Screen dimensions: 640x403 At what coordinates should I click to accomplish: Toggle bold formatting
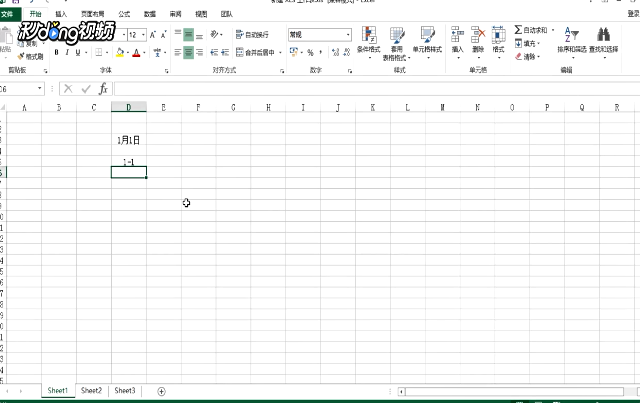pyautogui.click(x=56, y=52)
